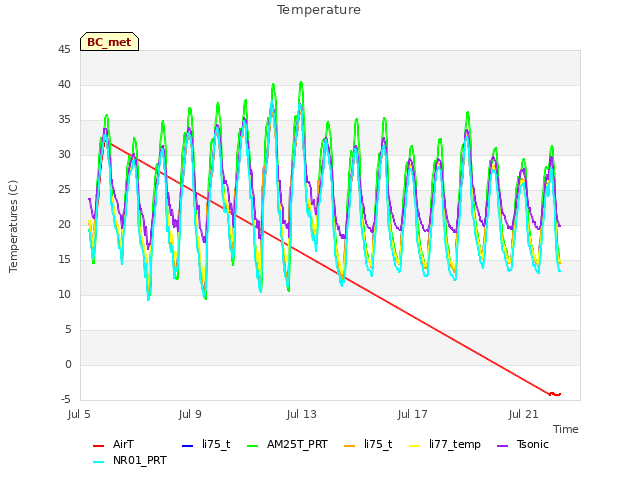Screen dimensions: 640x480
Task: Click the 40 y-axis tick label
Action: click(x=64, y=84)
